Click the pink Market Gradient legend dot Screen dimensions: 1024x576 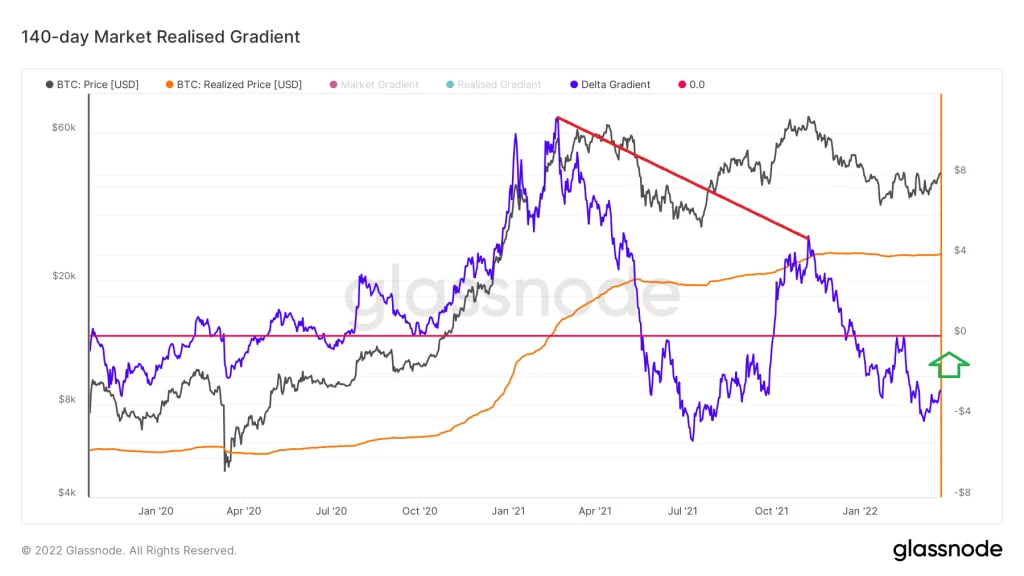pos(334,85)
